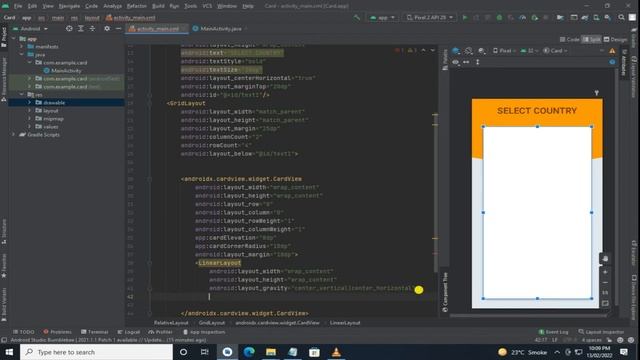Open Microsoft Edge from the taskbar
Screen dimensions: 640x360
point(249,352)
